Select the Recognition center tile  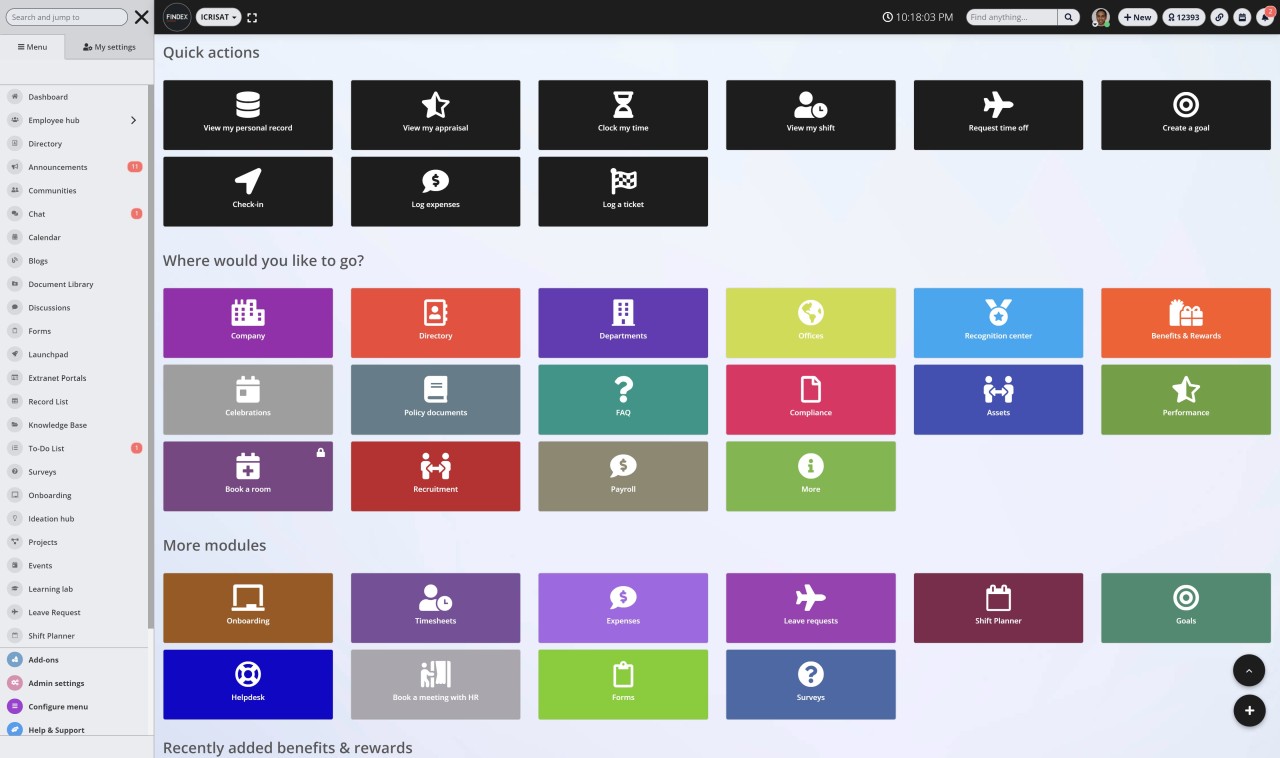coord(997,322)
